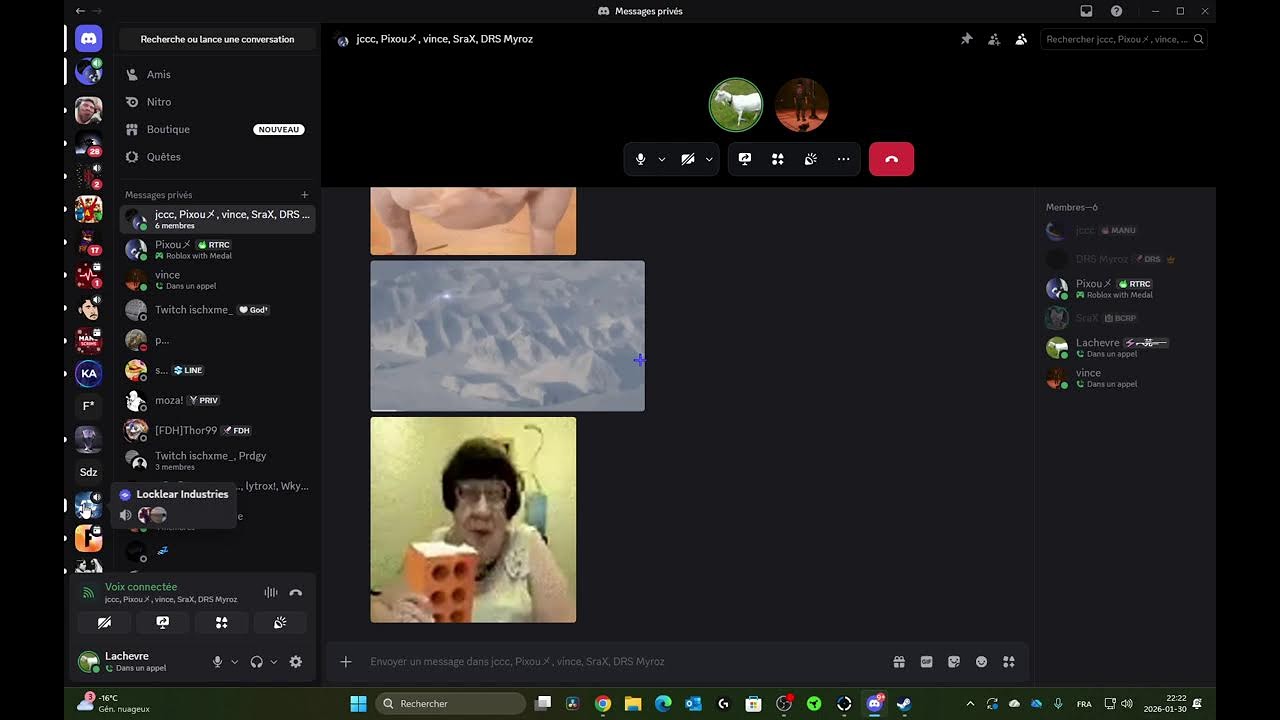Open the Nitro page
This screenshot has height=720, width=1280.
click(217, 102)
